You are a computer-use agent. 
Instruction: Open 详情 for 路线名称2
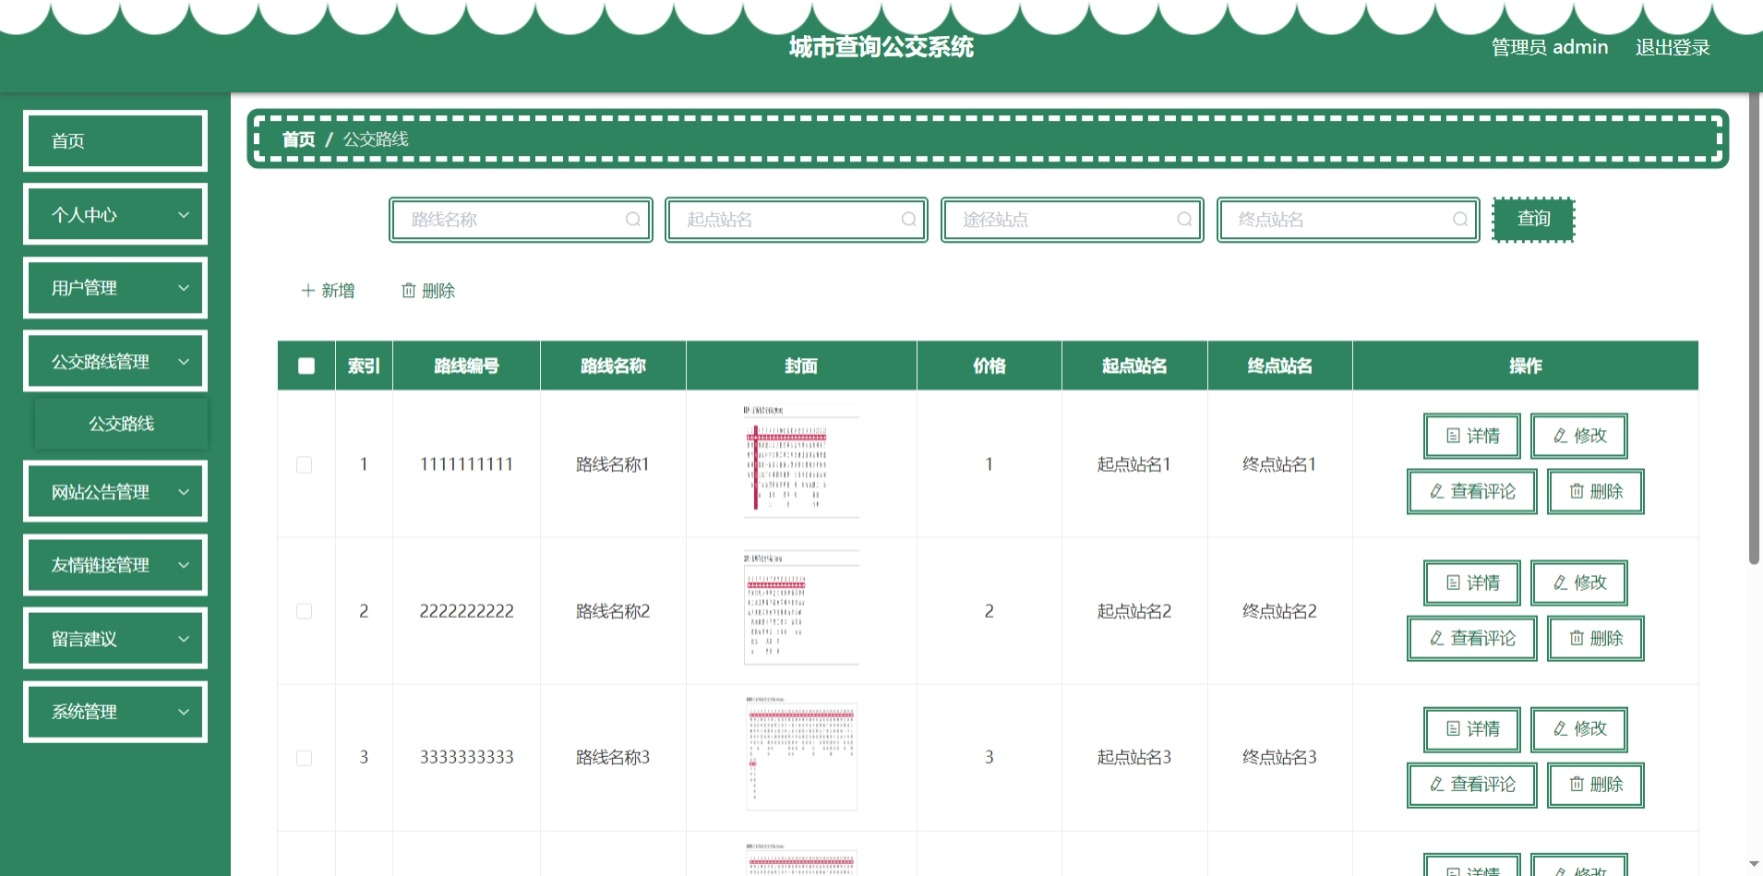click(1472, 583)
